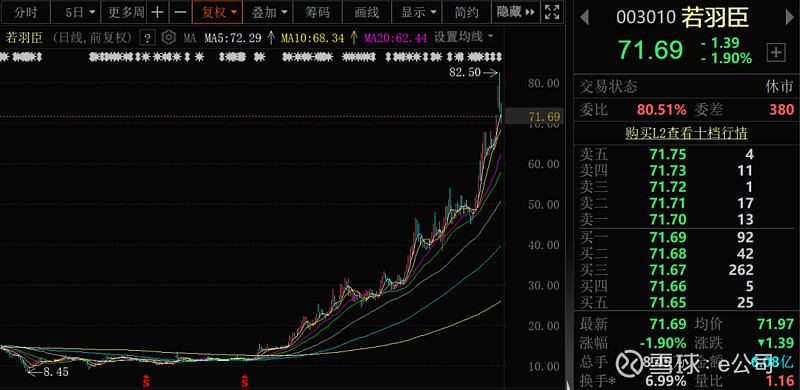Open the 叠加 overlay dropdown

268,12
